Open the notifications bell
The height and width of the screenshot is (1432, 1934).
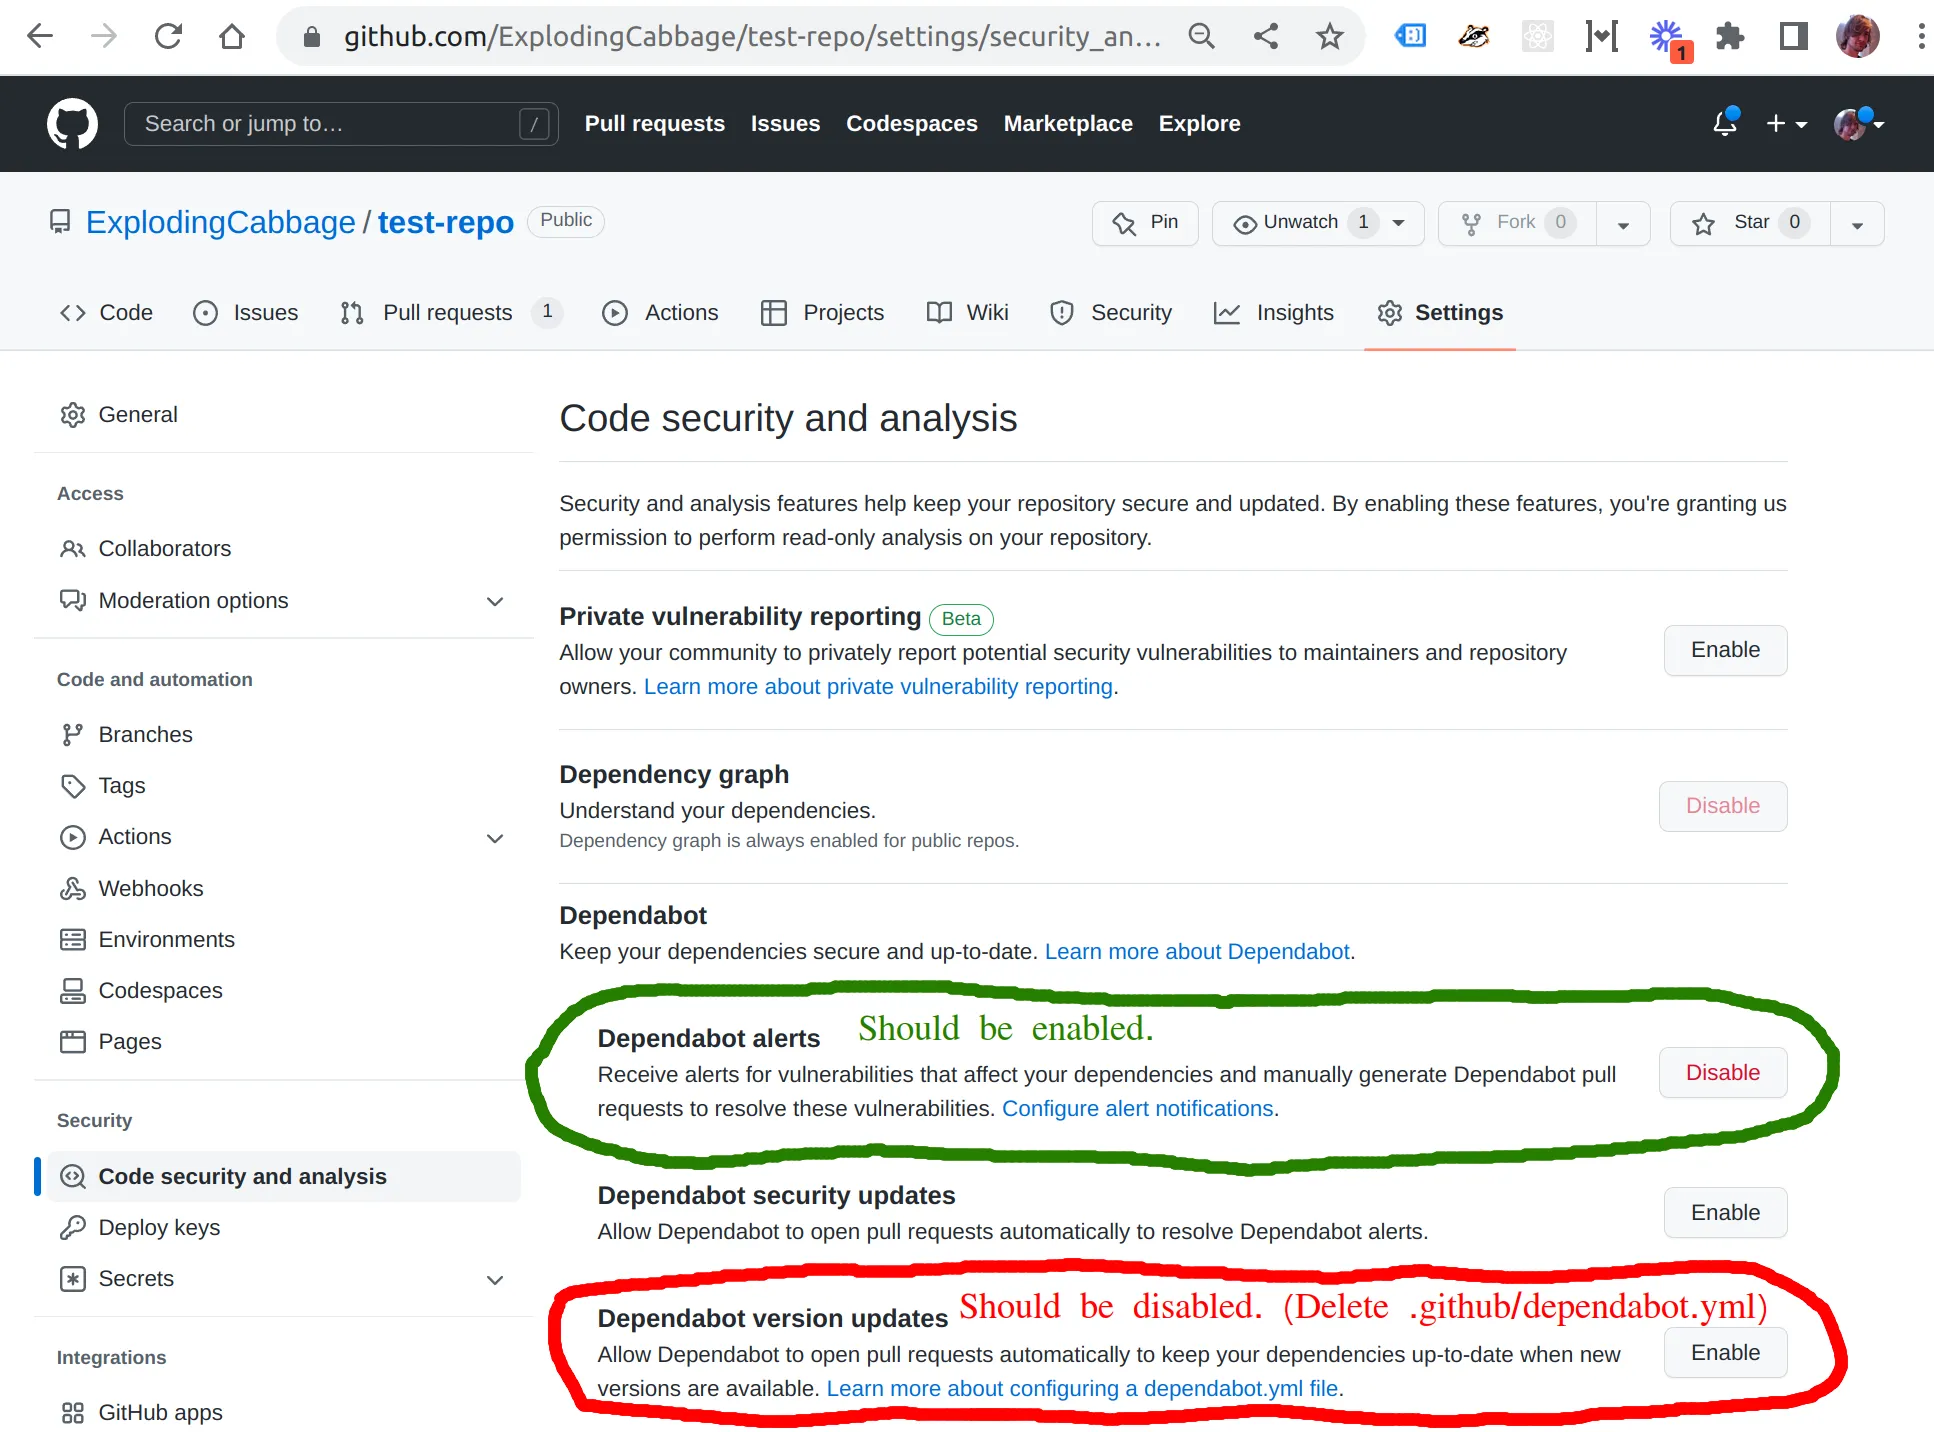[1724, 123]
